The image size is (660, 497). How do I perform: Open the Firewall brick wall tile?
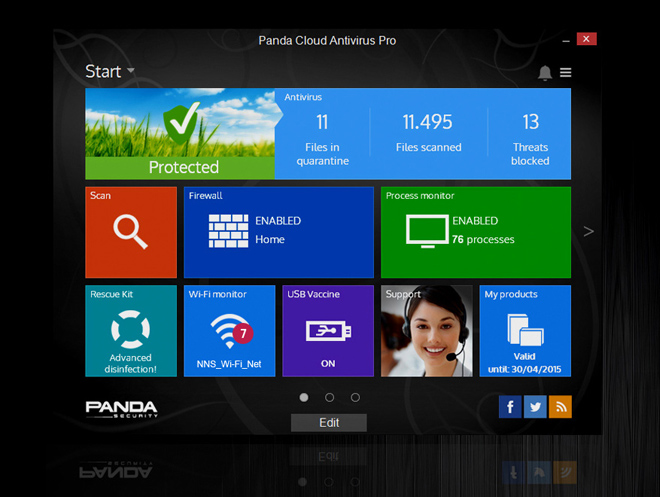point(278,232)
